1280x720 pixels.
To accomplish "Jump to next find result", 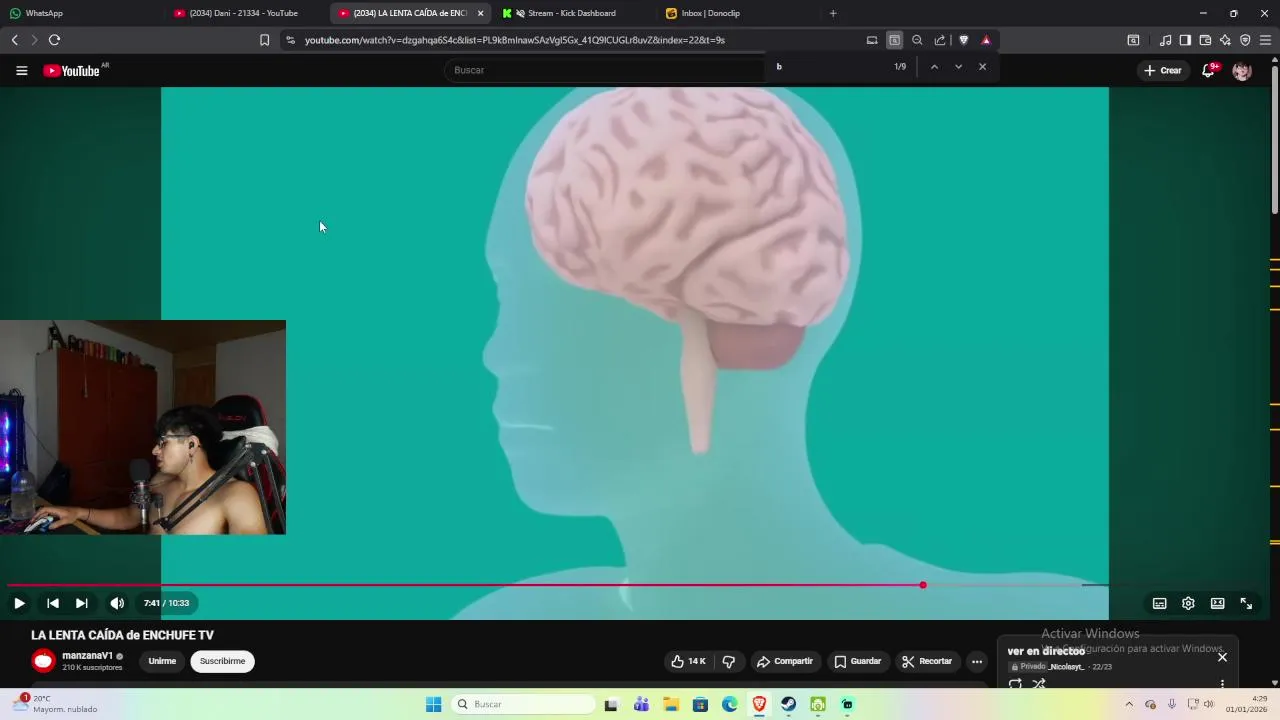I will [x=958, y=67].
